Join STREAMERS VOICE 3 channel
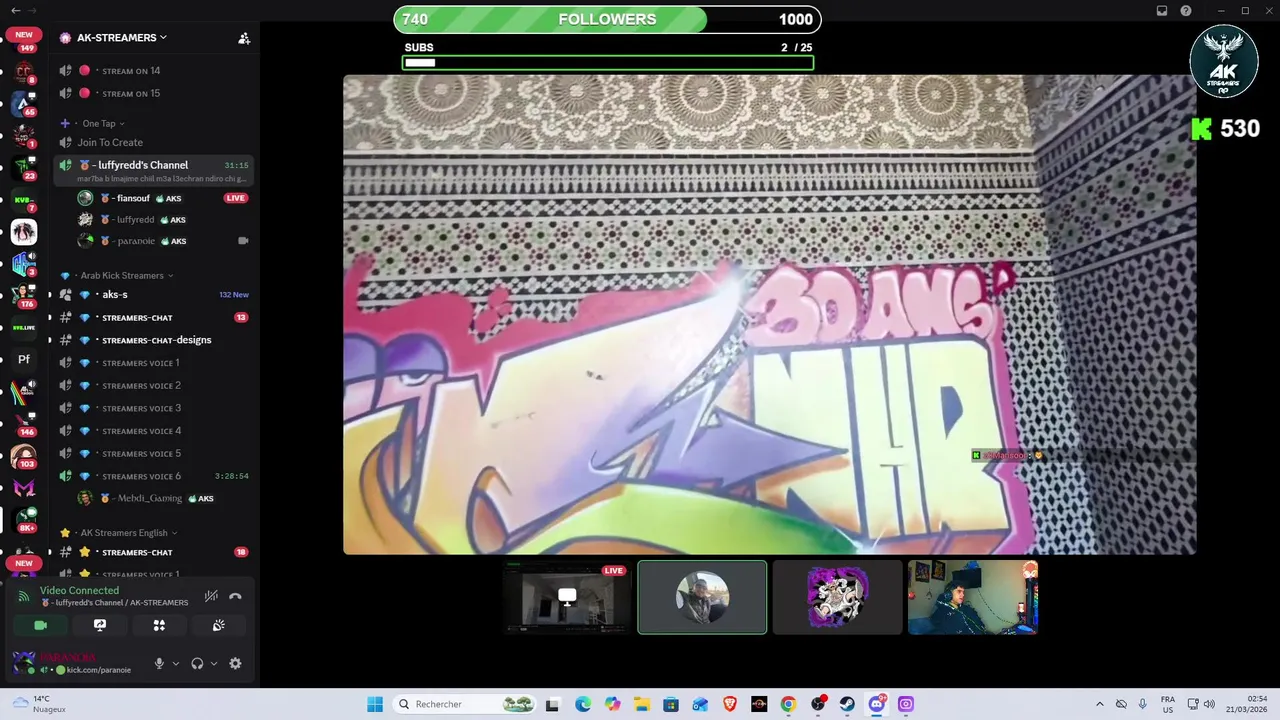Viewport: 1280px width, 720px height. tap(154, 408)
